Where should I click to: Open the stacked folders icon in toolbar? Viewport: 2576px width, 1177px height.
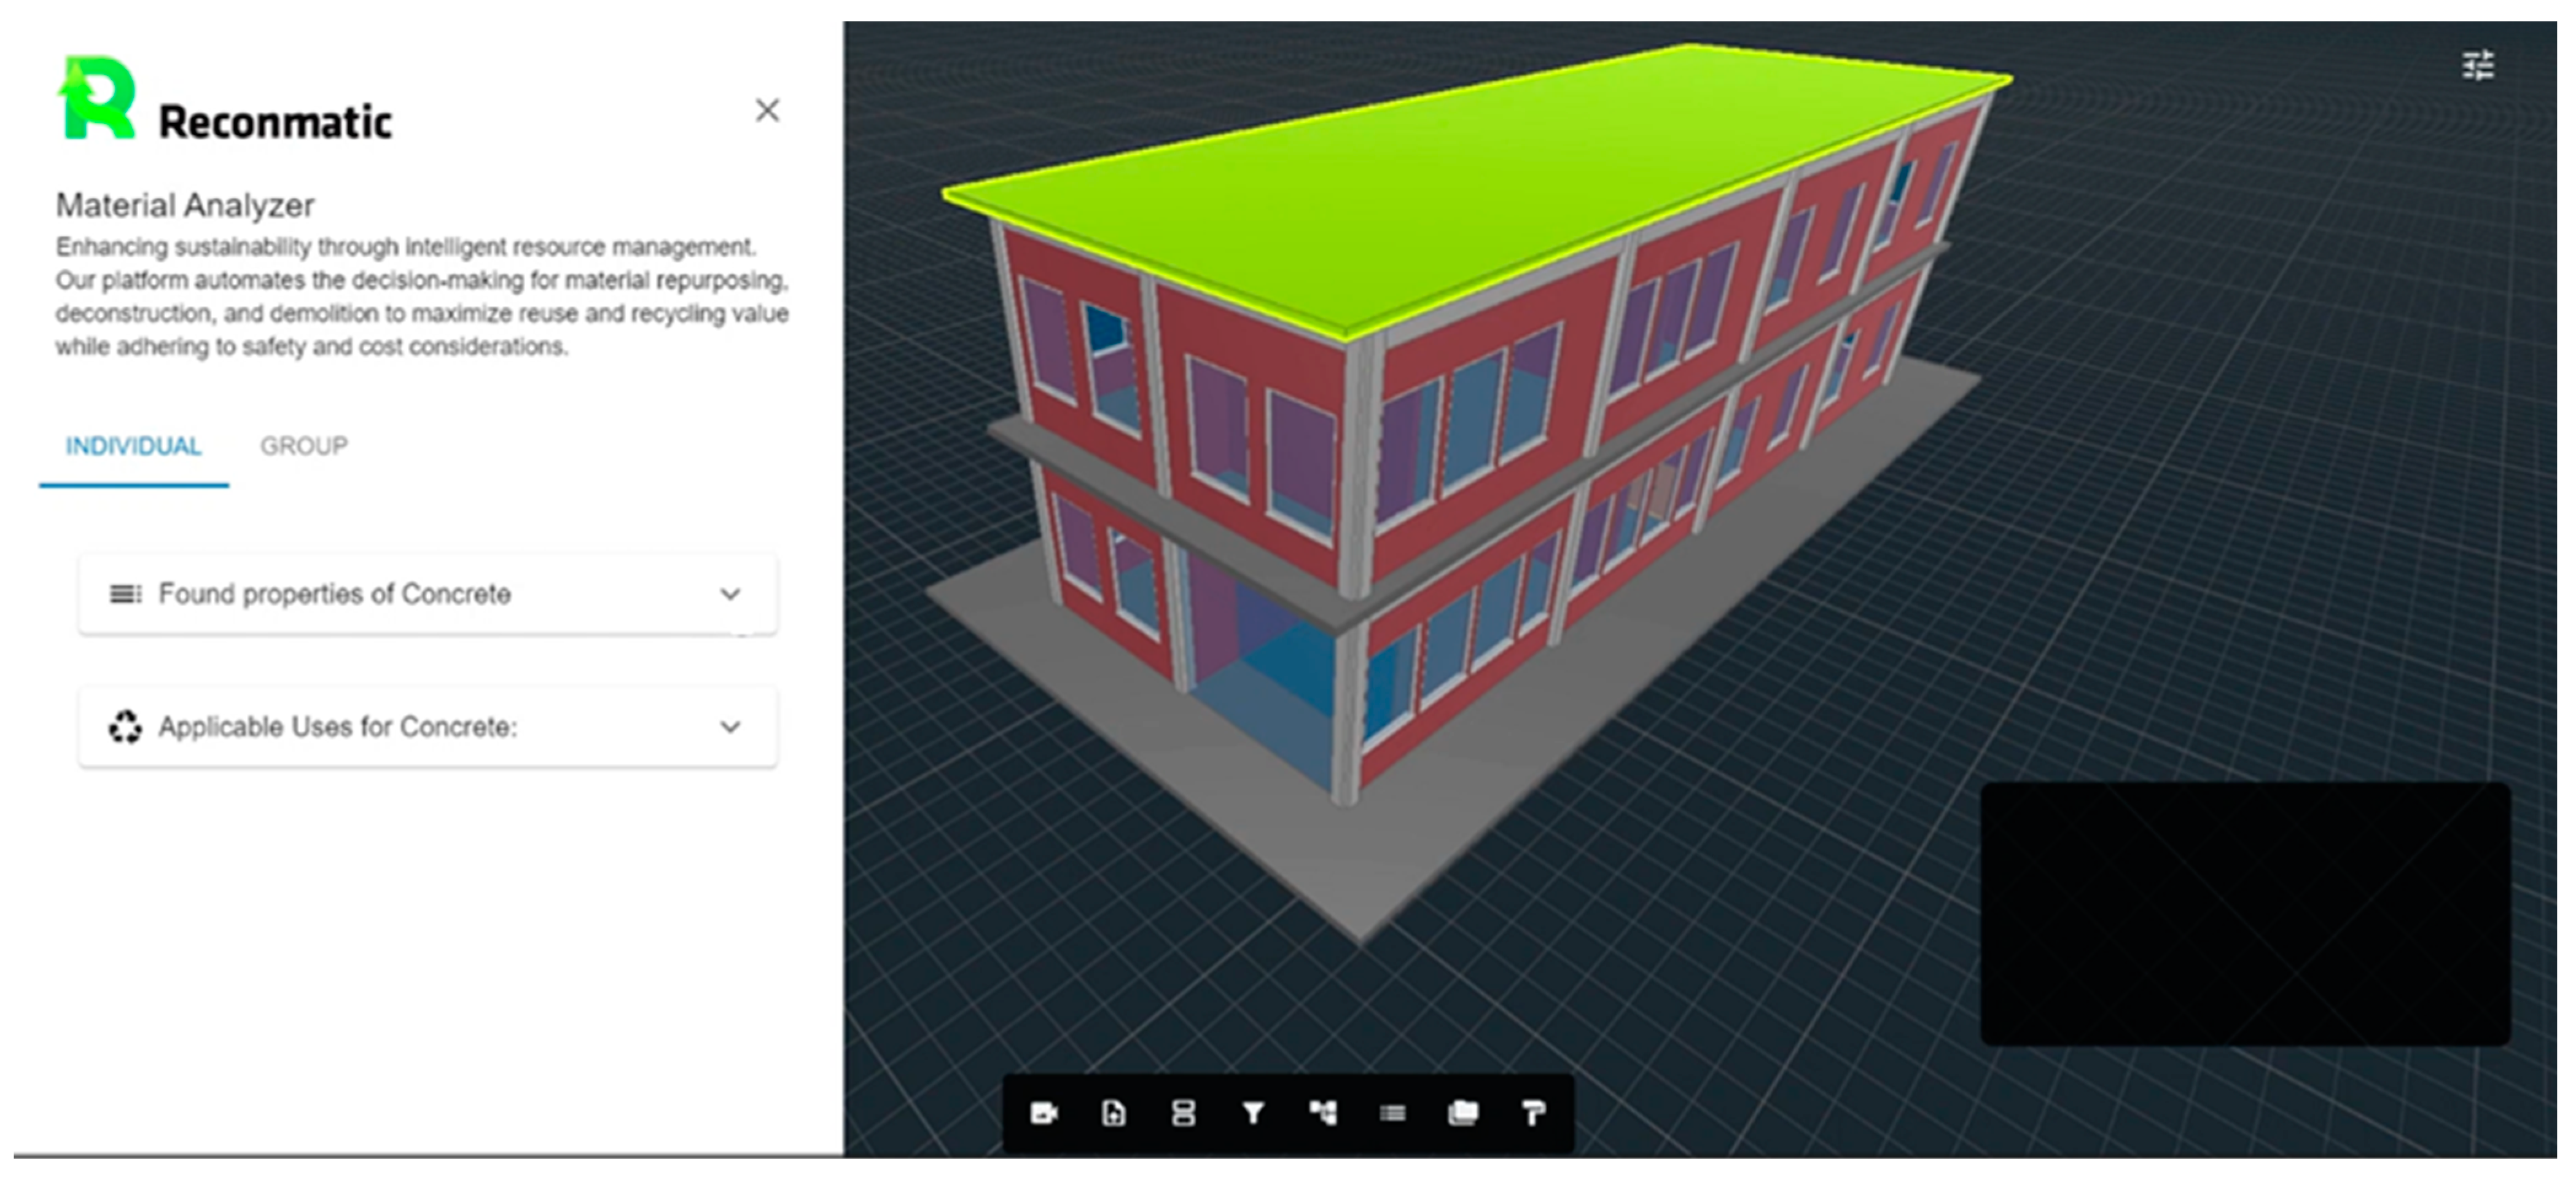pos(1463,1113)
